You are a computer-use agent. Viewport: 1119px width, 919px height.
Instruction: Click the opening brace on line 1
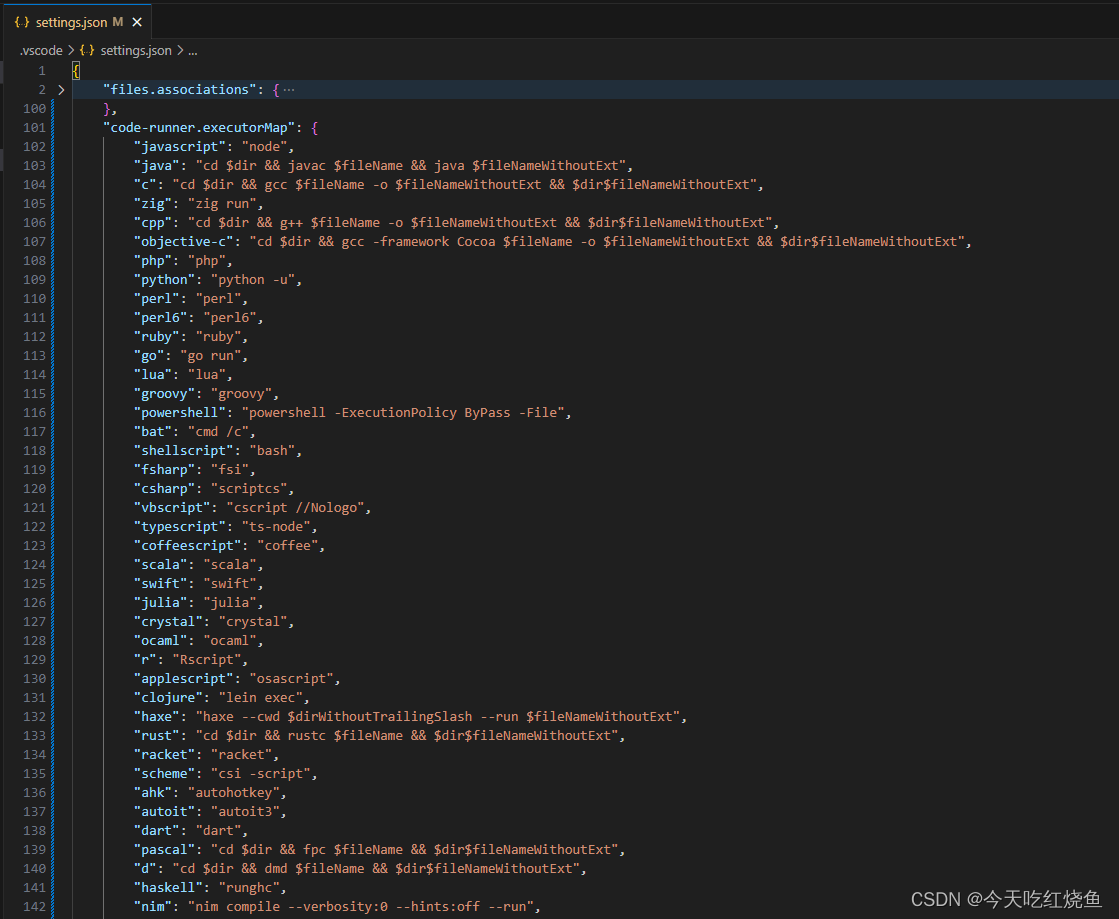click(x=75, y=70)
